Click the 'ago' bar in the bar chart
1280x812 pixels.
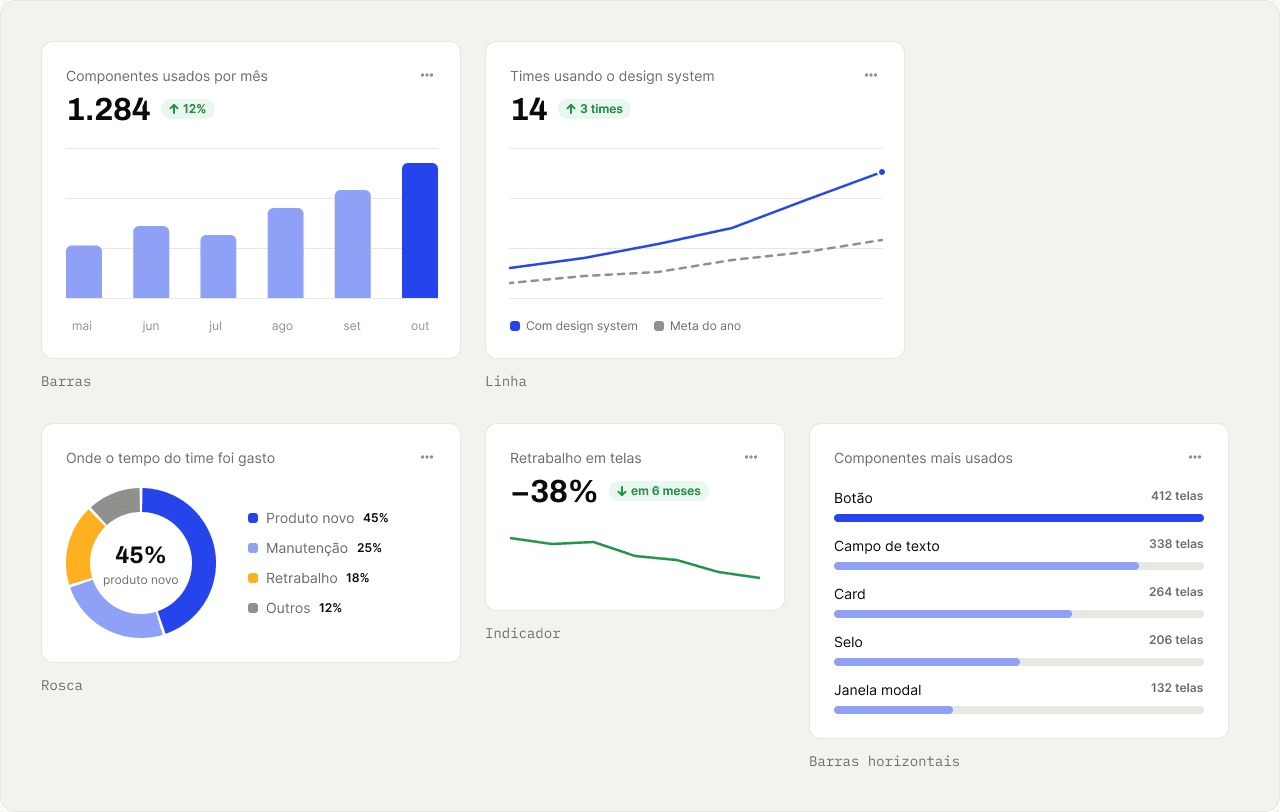(x=286, y=253)
